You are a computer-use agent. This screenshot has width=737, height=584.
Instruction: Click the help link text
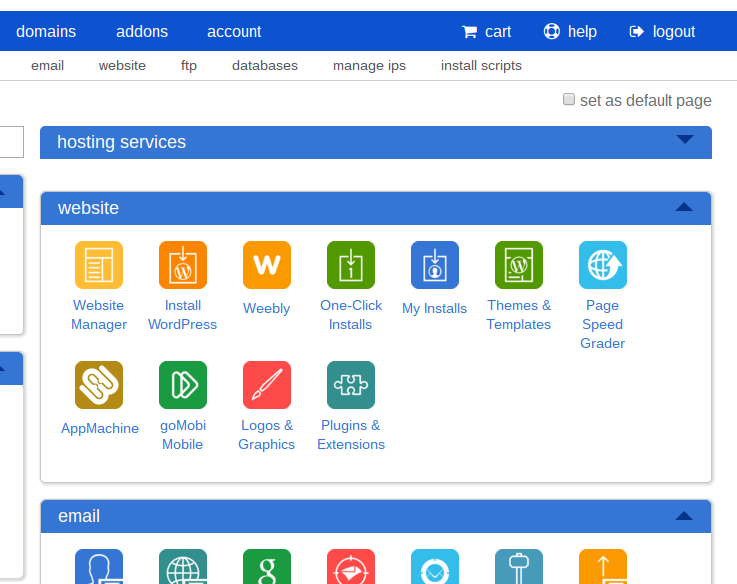coord(582,32)
